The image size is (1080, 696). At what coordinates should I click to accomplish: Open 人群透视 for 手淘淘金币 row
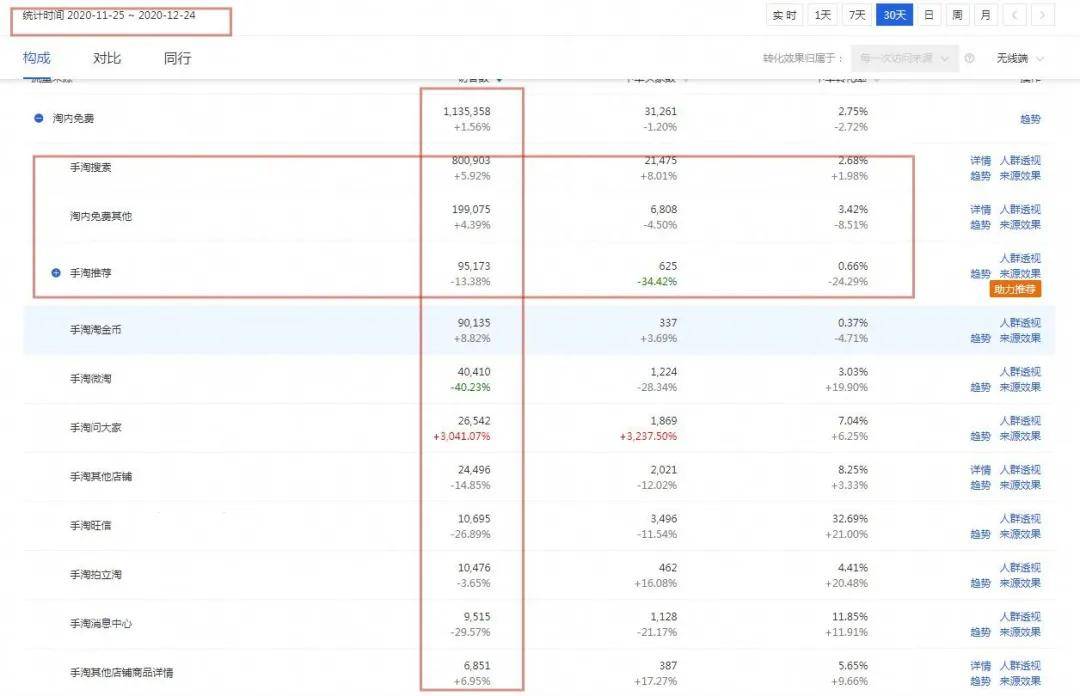point(1020,323)
